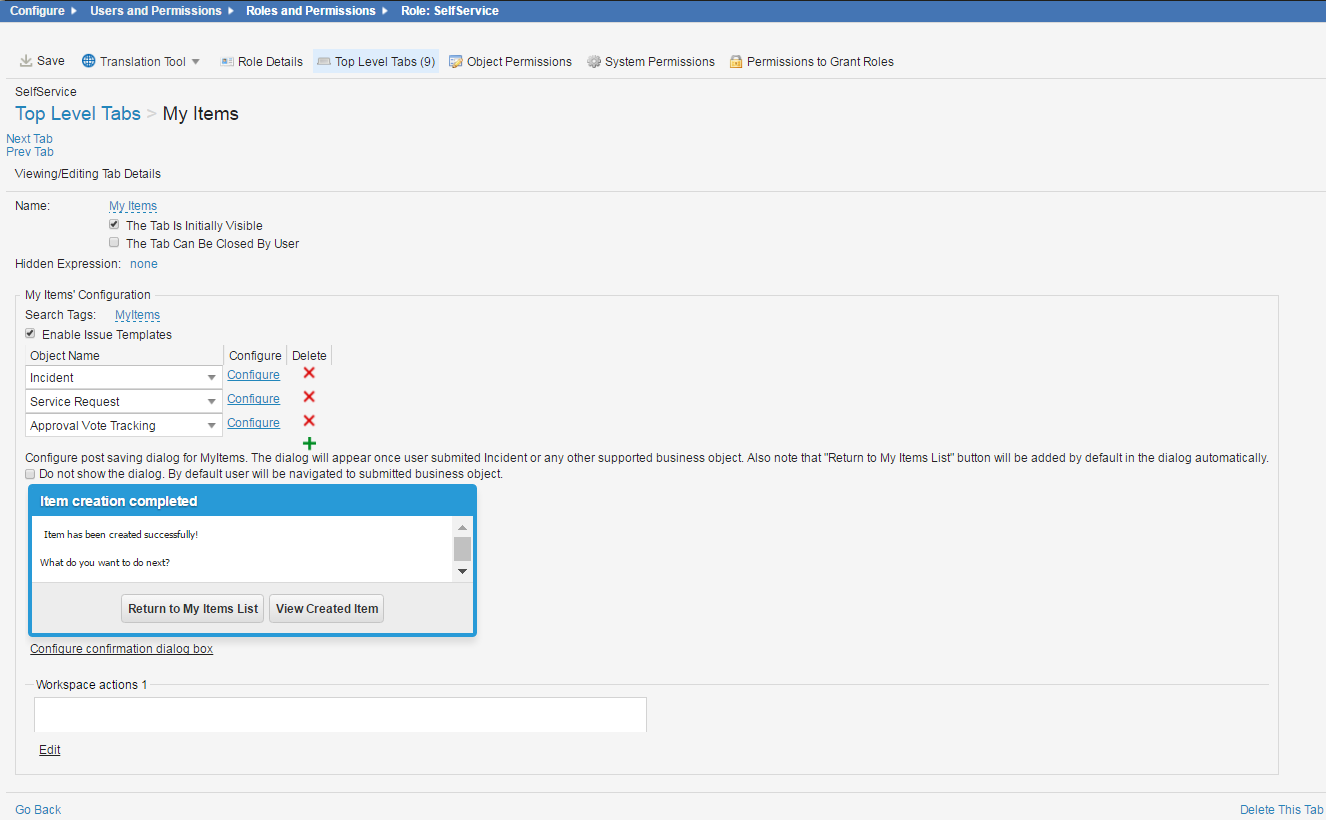Delete the Approval Vote Tracking row
Viewport: 1326px width, 820px height.
click(309, 421)
